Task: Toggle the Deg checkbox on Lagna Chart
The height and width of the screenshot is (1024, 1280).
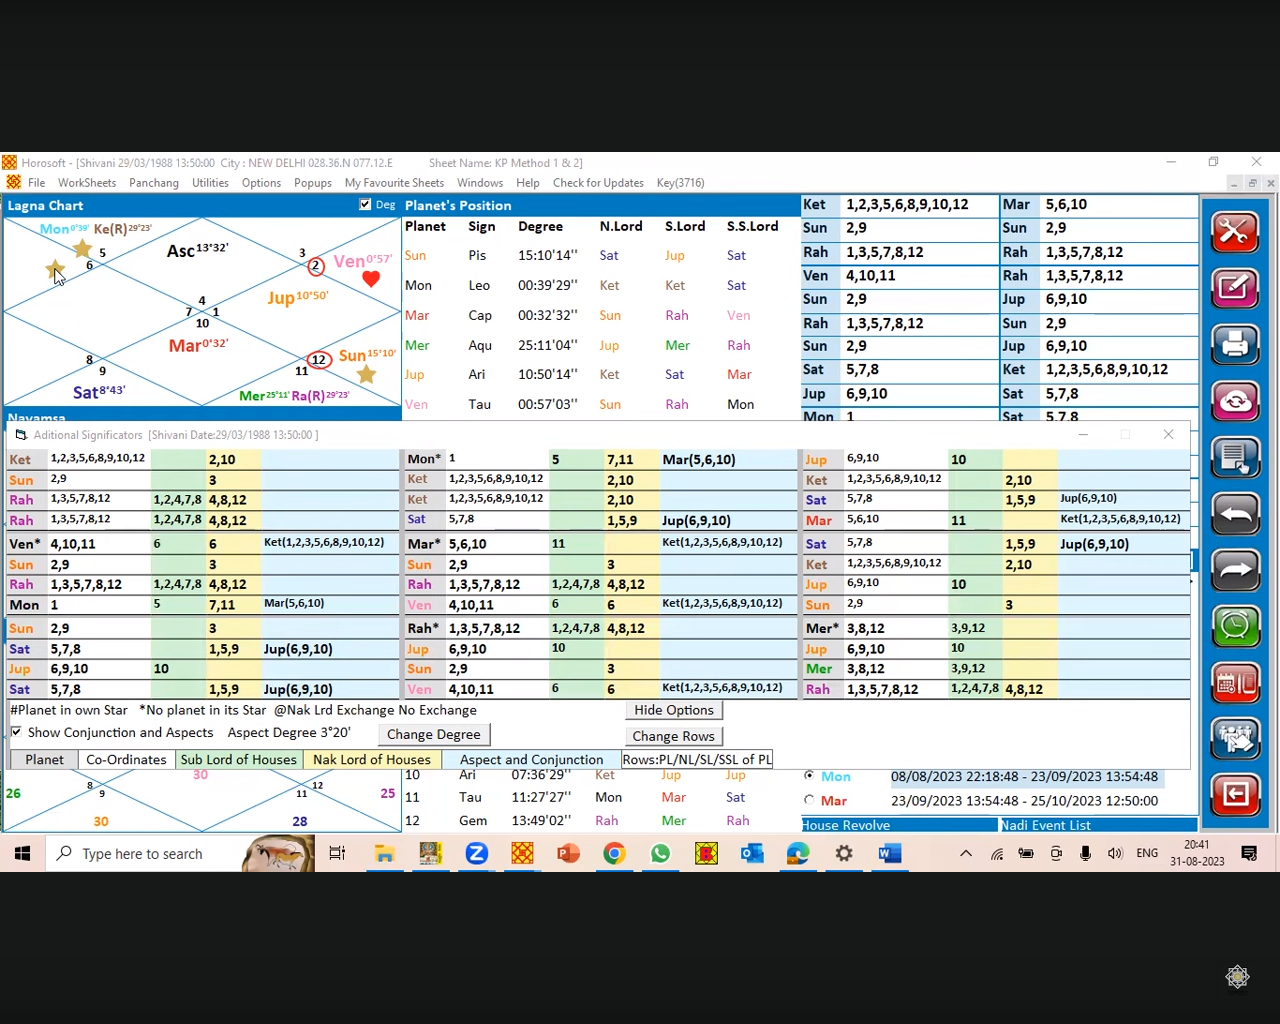Action: coord(365,205)
